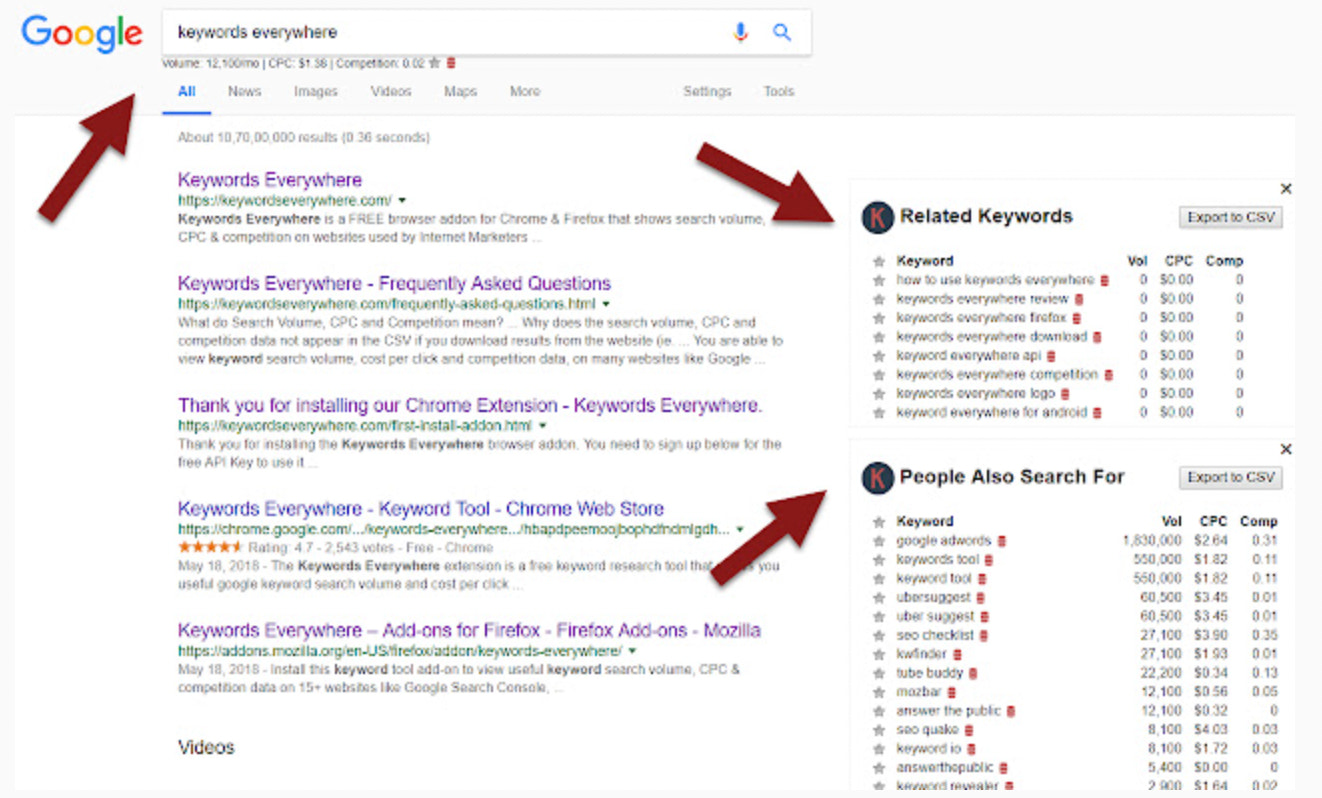The width and height of the screenshot is (1322, 798).
Task: Star the 'ubersuggest' keyword
Action: (x=878, y=597)
